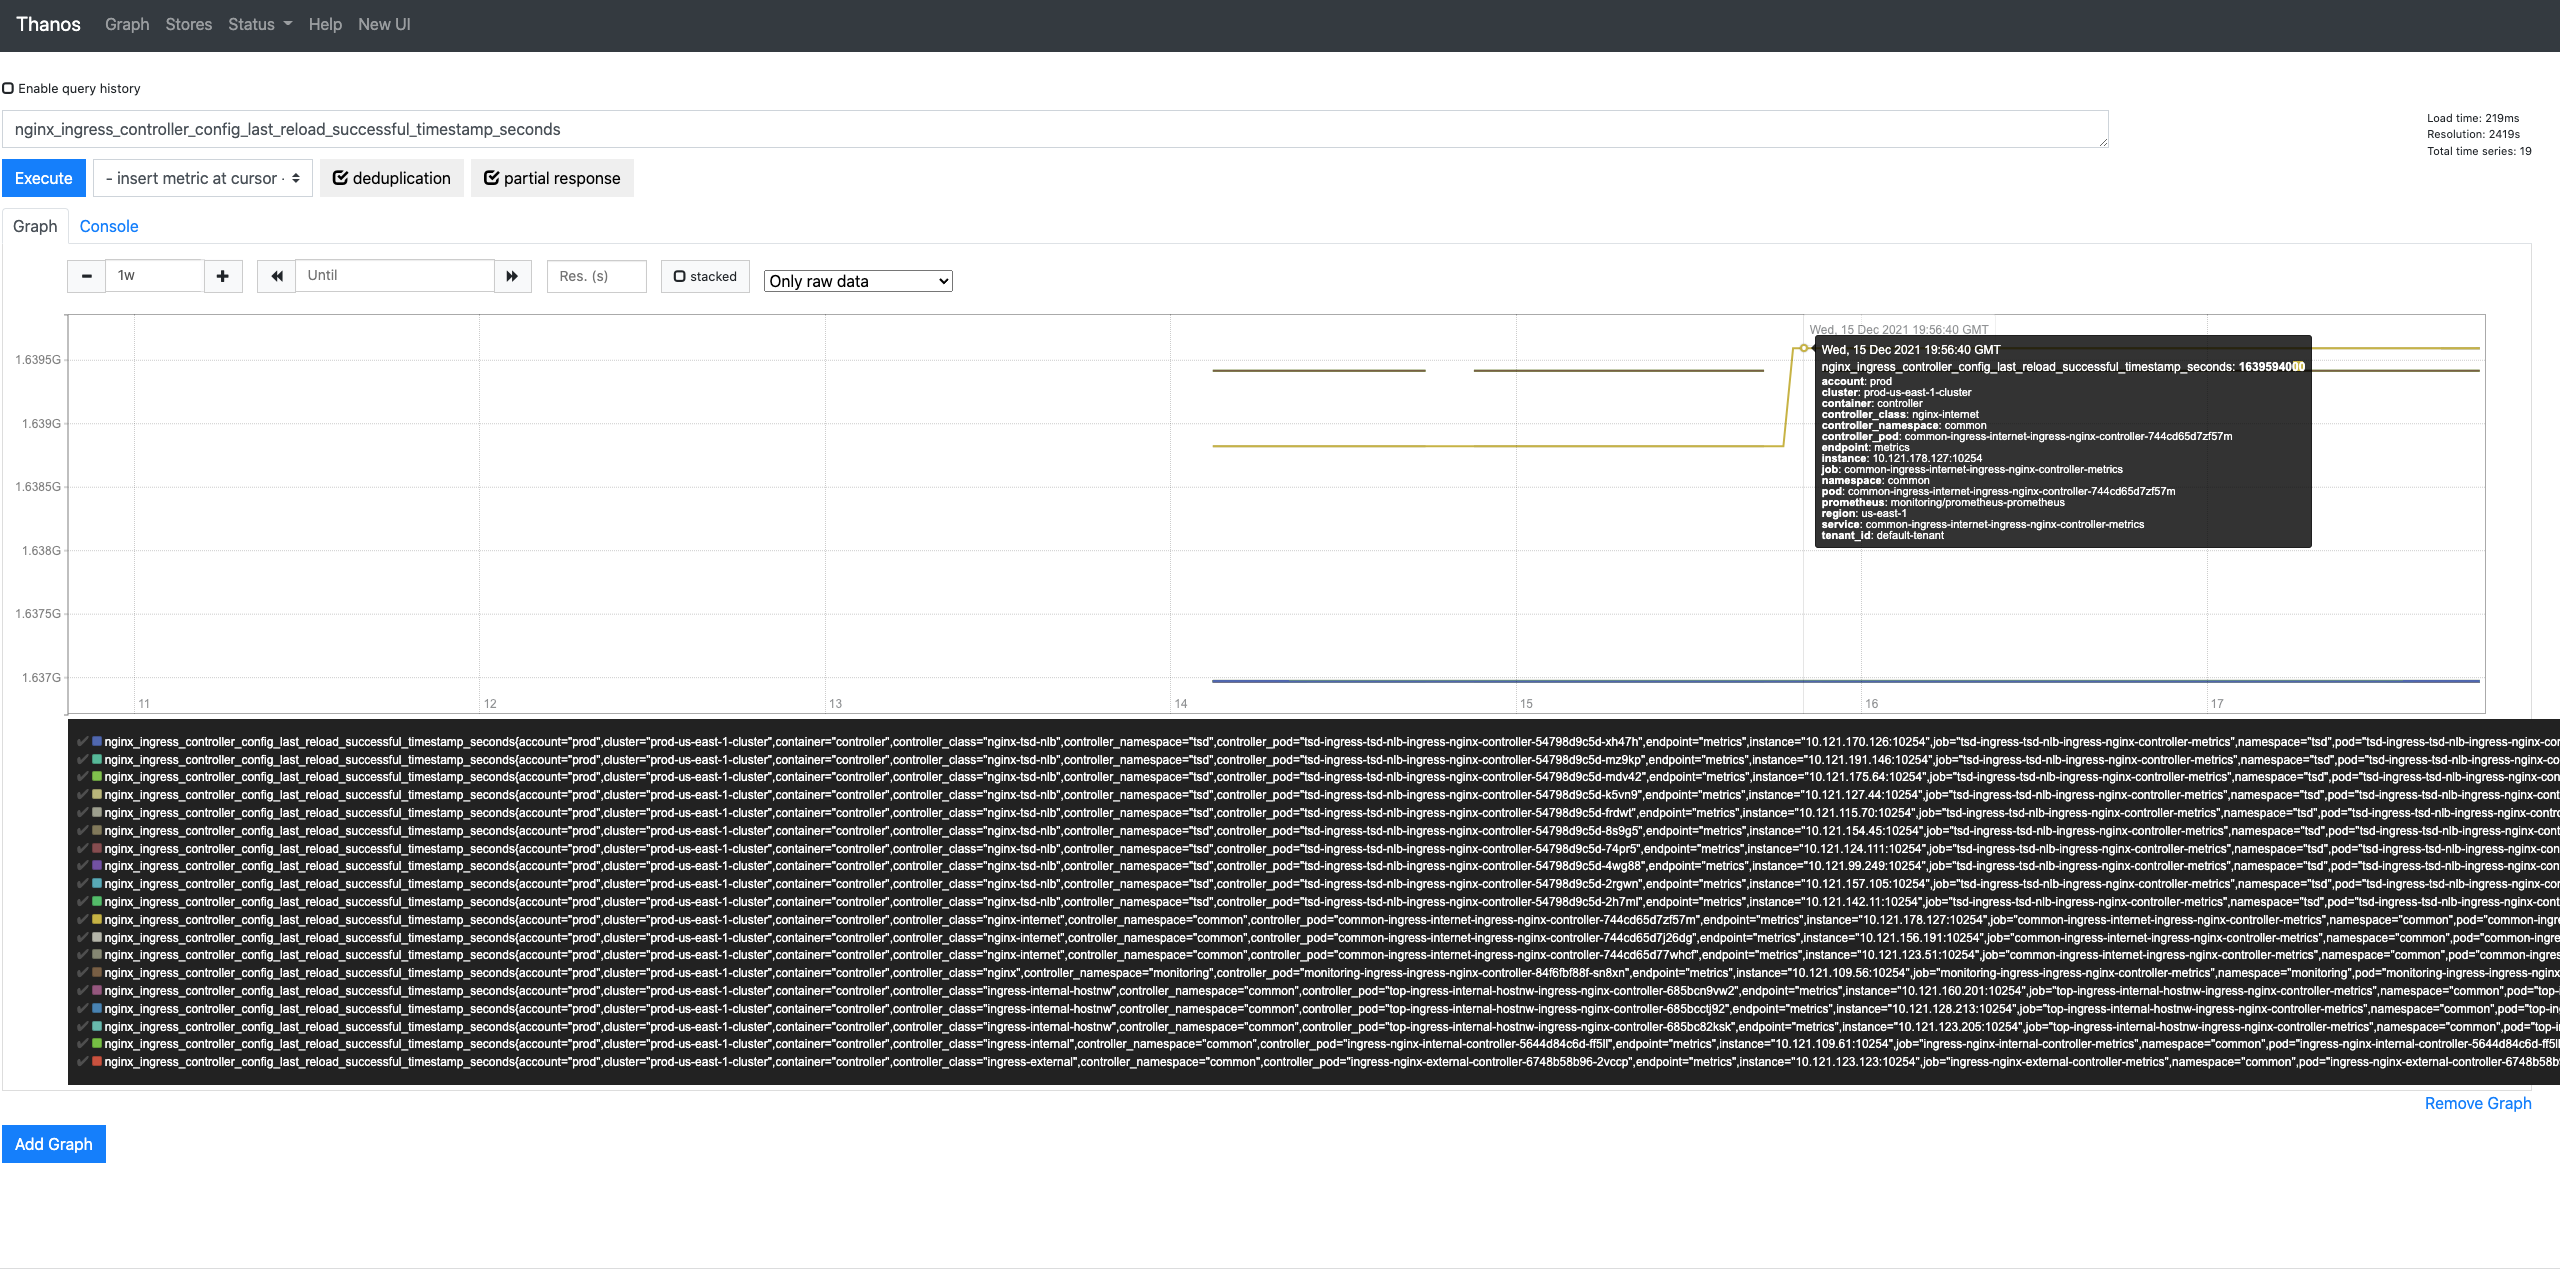Open the Stores page from the navbar
The width and height of the screenshot is (2560, 1274).
(x=188, y=24)
